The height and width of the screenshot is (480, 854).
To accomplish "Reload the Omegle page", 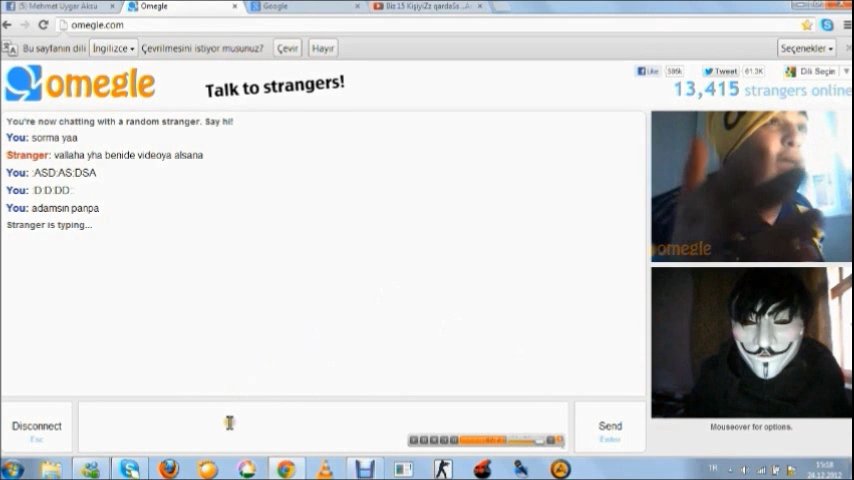I will (43, 25).
